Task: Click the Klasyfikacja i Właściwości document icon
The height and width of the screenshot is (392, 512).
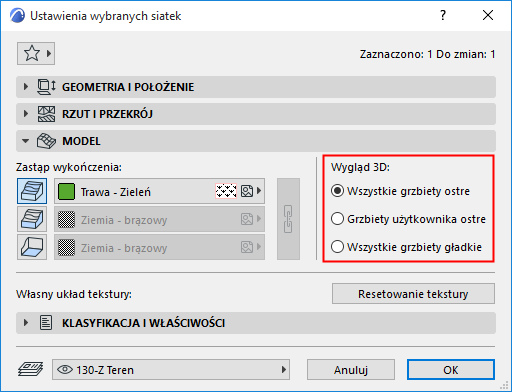Action: [46, 323]
